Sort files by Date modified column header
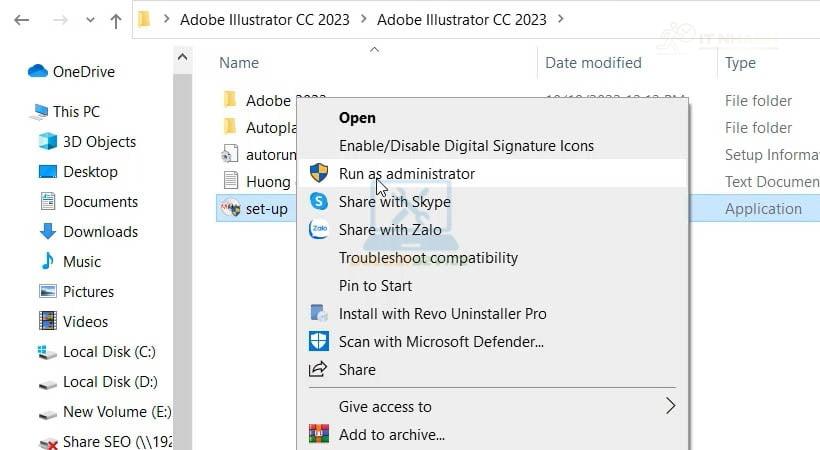The height and width of the screenshot is (450, 820). tap(593, 63)
